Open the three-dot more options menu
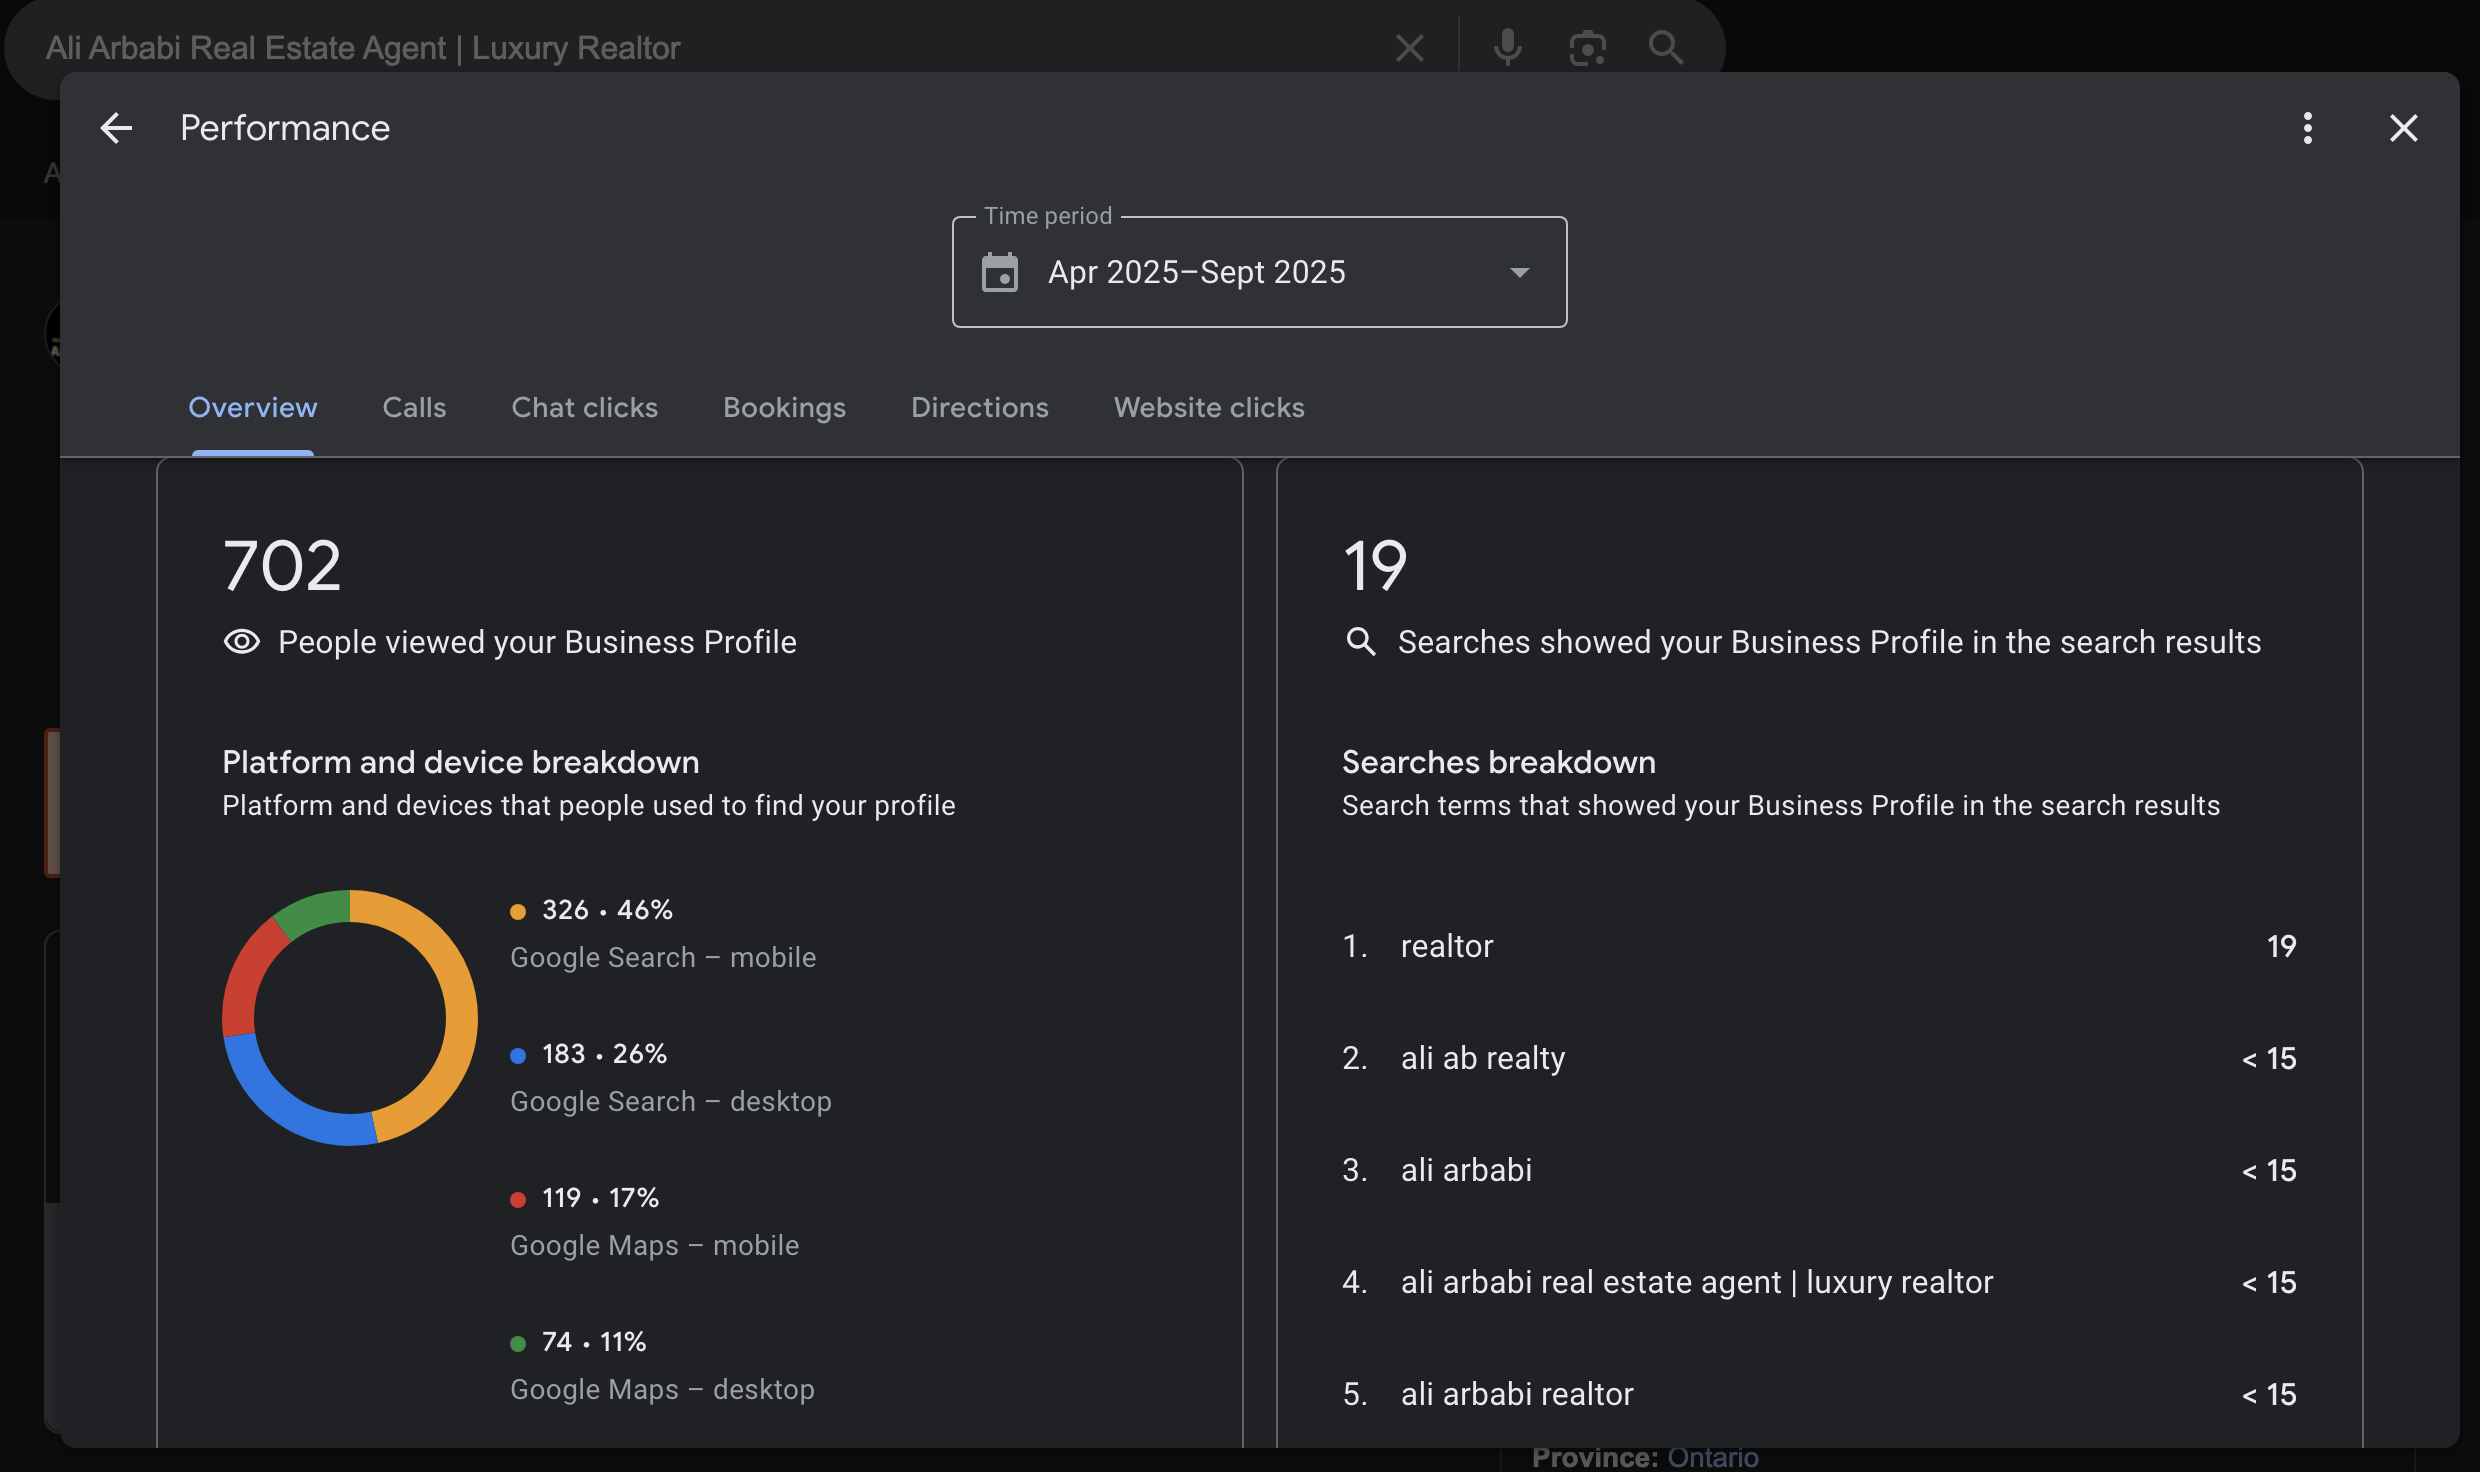The image size is (2480, 1472). (x=2308, y=128)
